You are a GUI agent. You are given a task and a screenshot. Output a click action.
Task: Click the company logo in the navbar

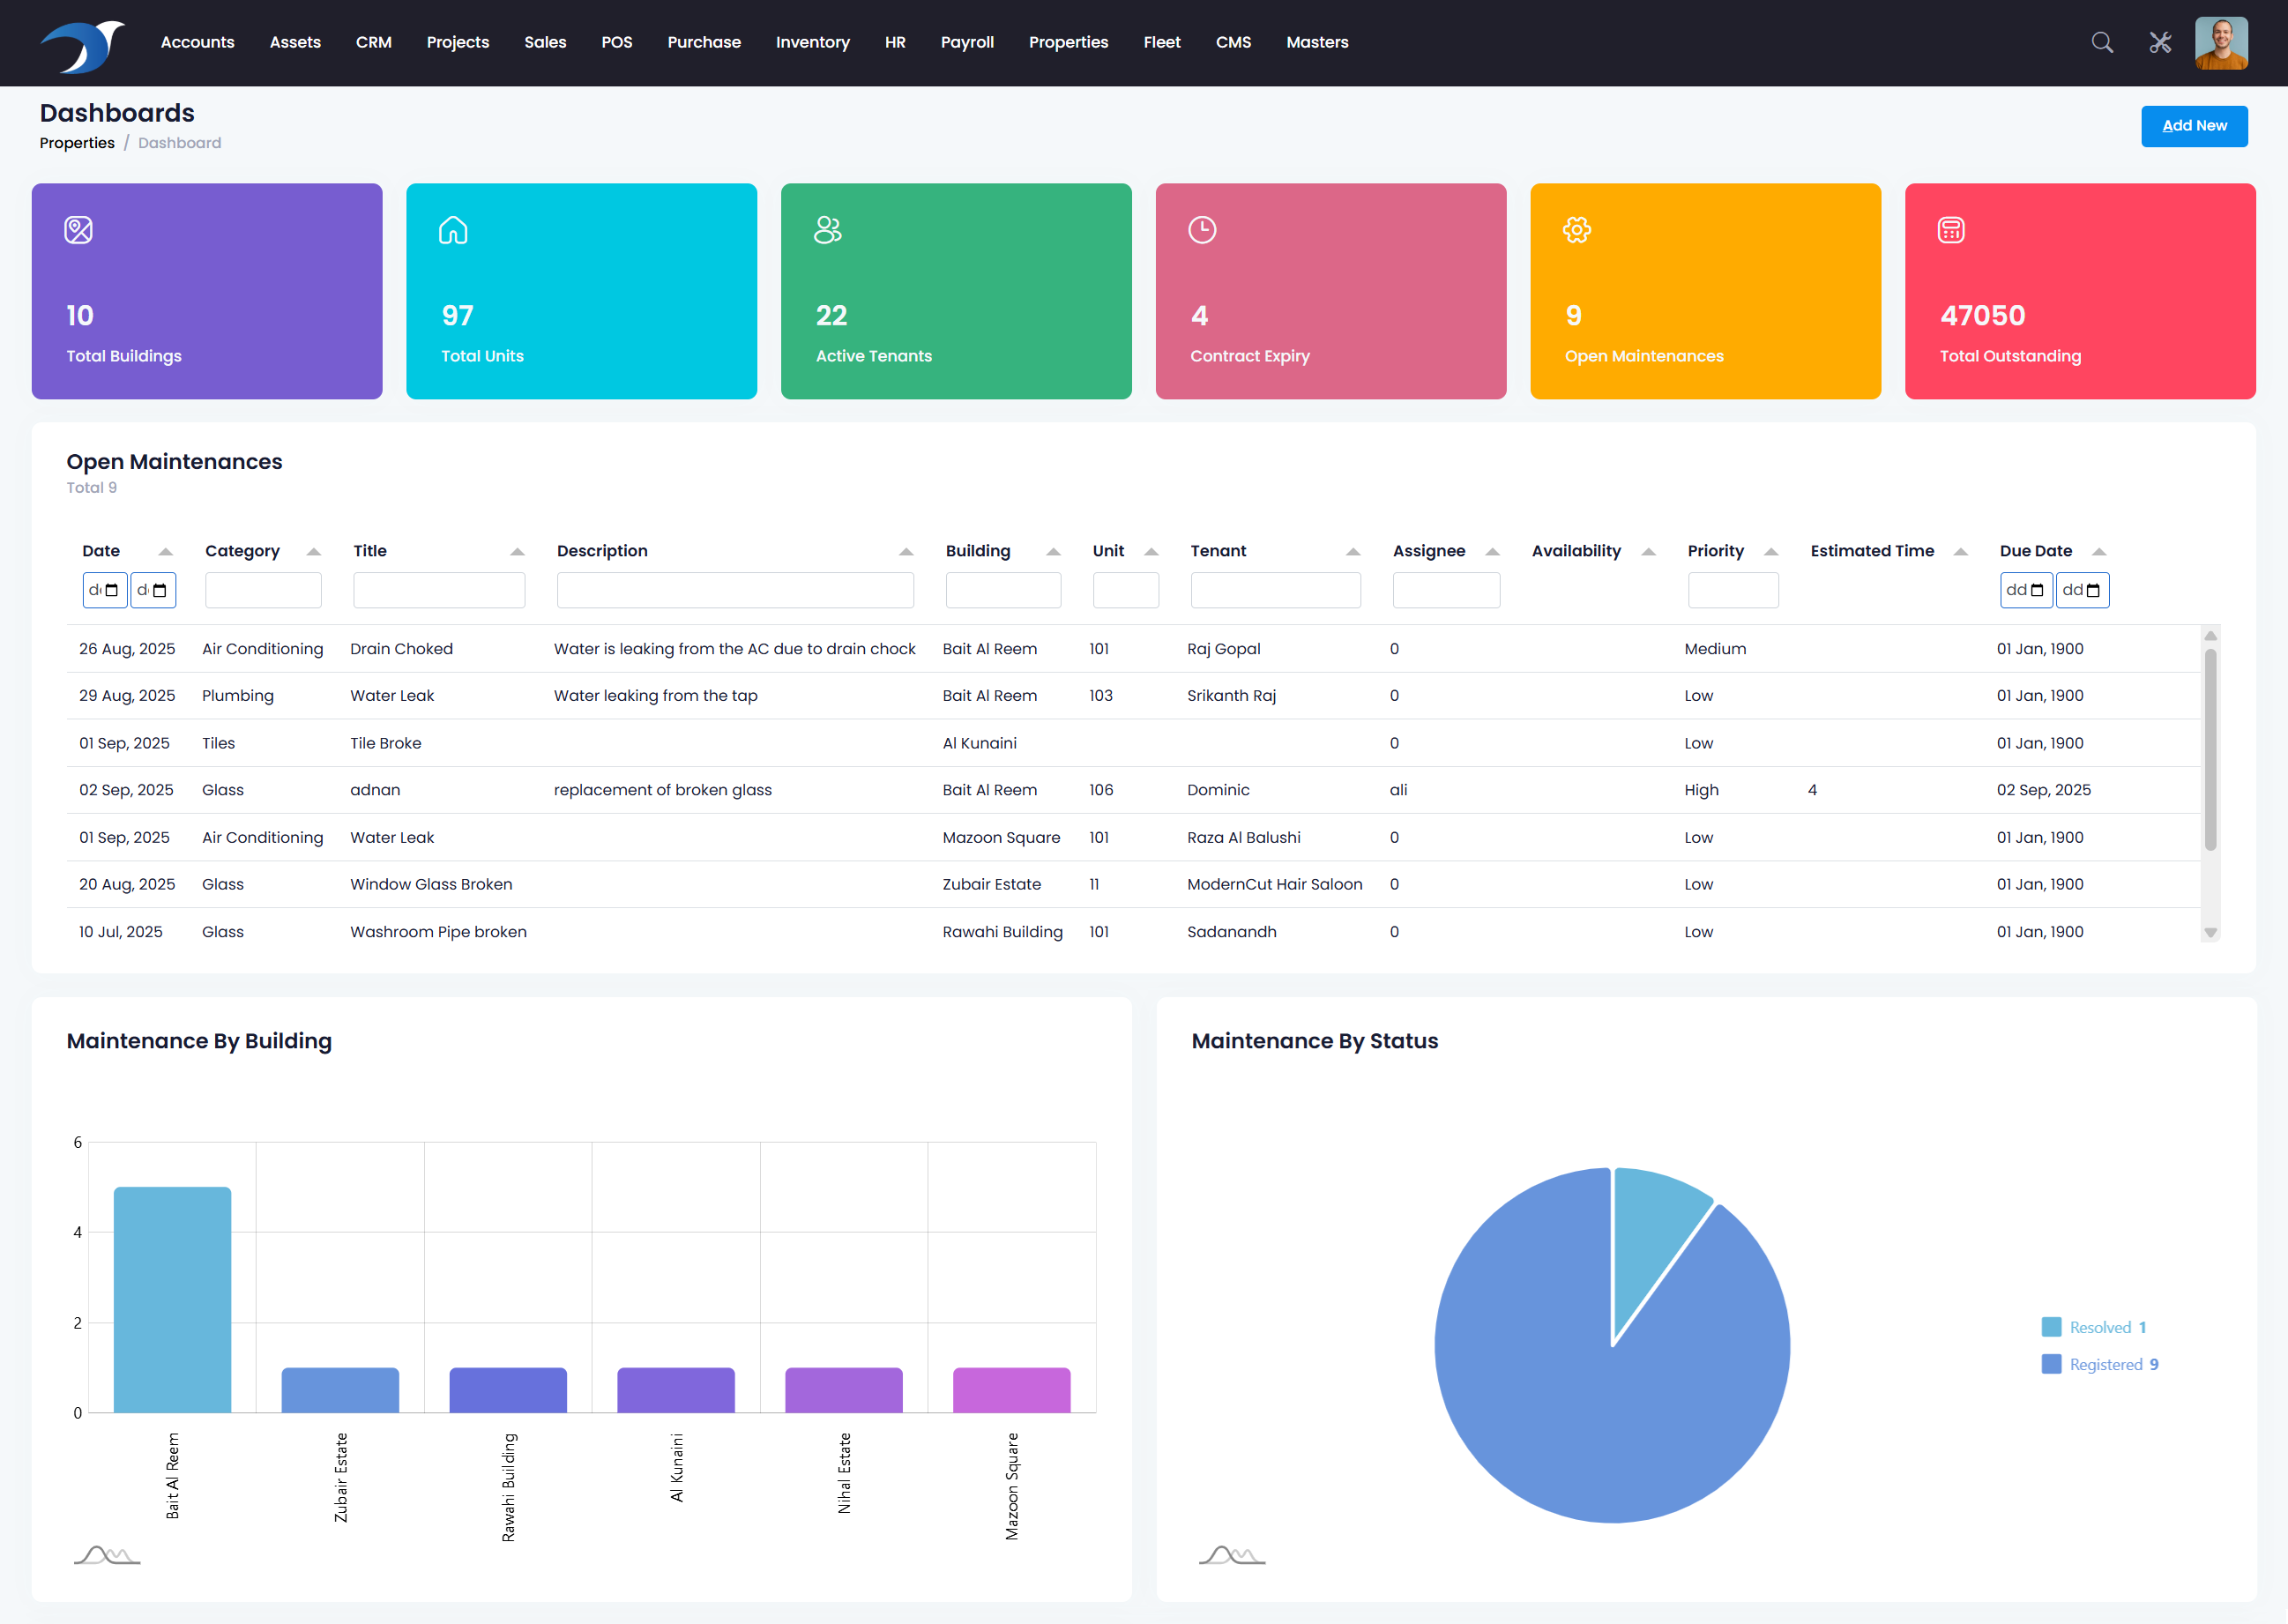82,43
